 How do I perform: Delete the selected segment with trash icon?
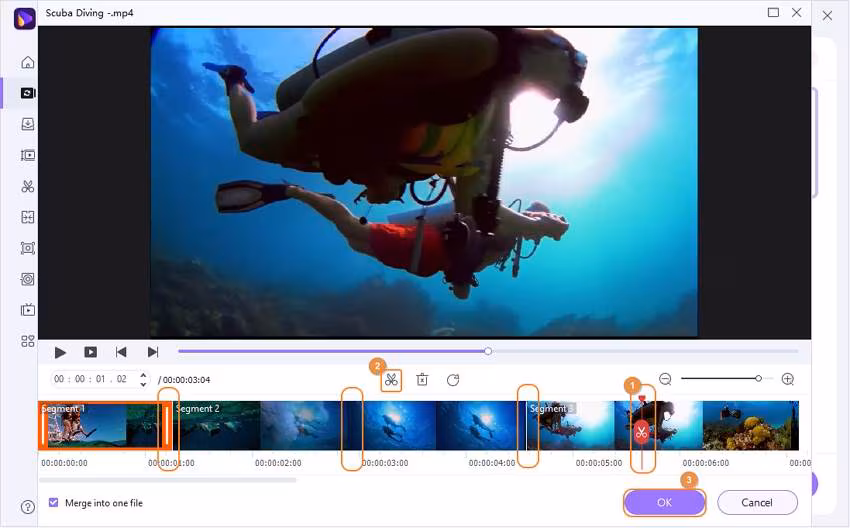click(x=422, y=379)
